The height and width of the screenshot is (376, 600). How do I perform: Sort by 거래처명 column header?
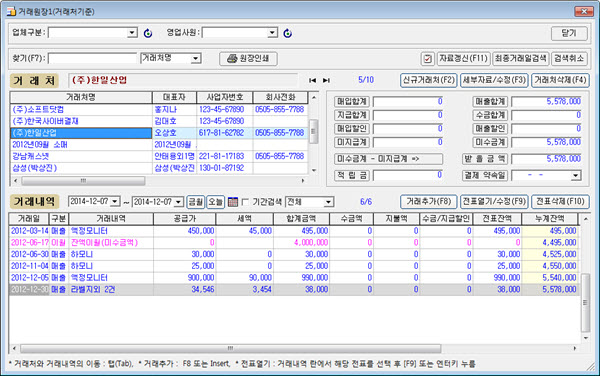pos(81,98)
